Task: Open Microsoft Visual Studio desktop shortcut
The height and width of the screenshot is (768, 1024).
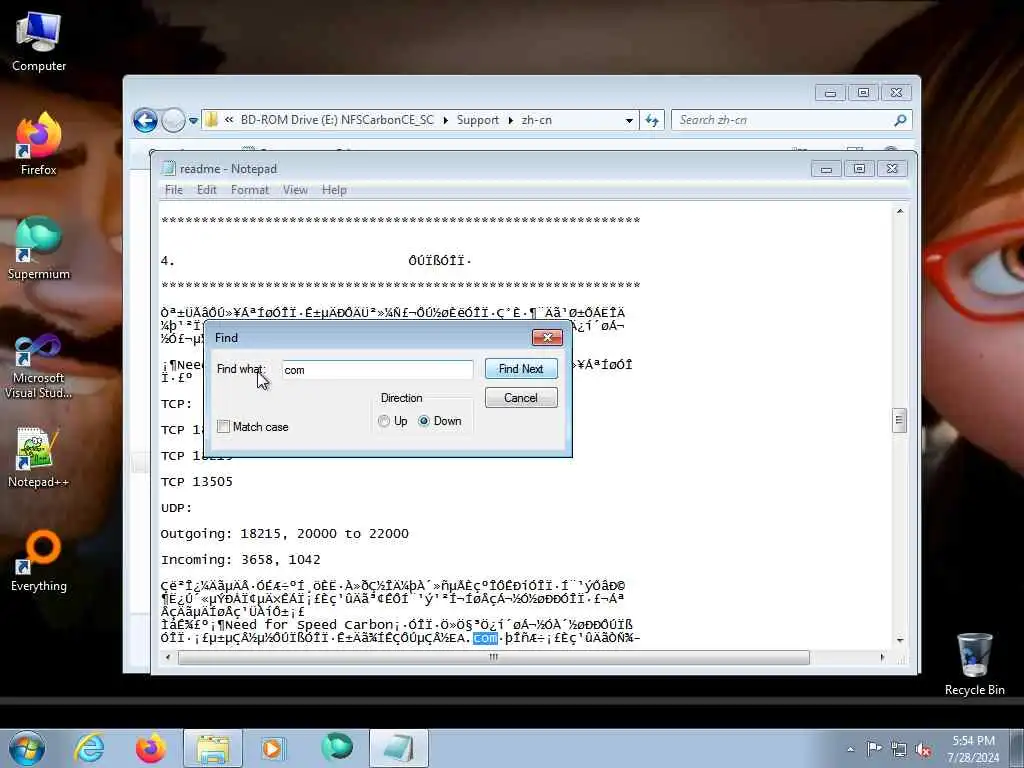Action: (39, 366)
